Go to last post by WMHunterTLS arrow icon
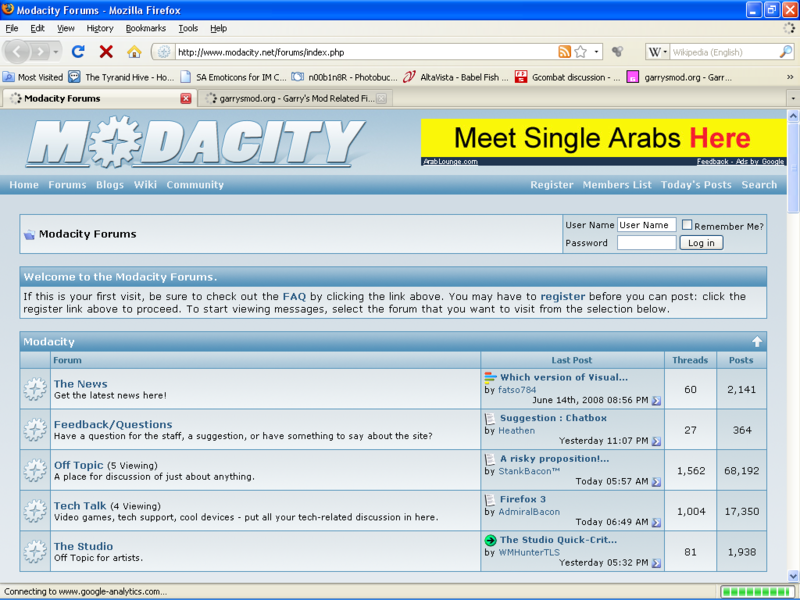The image size is (800, 600). [656, 563]
